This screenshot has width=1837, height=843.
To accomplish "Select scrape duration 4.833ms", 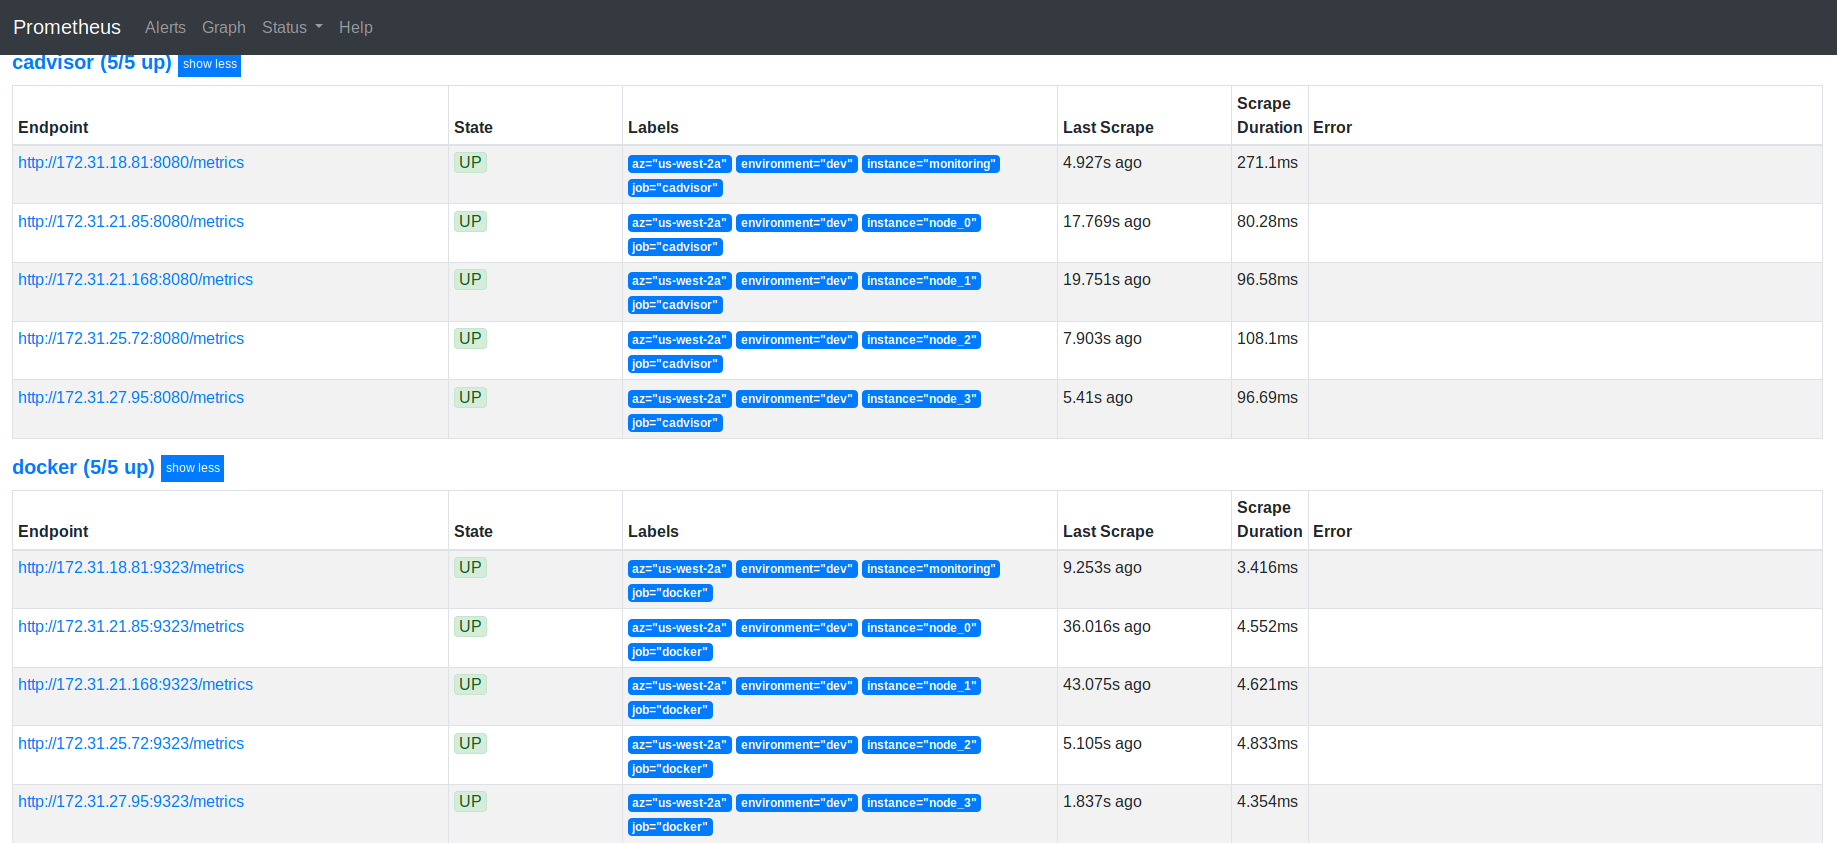I will pos(1267,743).
